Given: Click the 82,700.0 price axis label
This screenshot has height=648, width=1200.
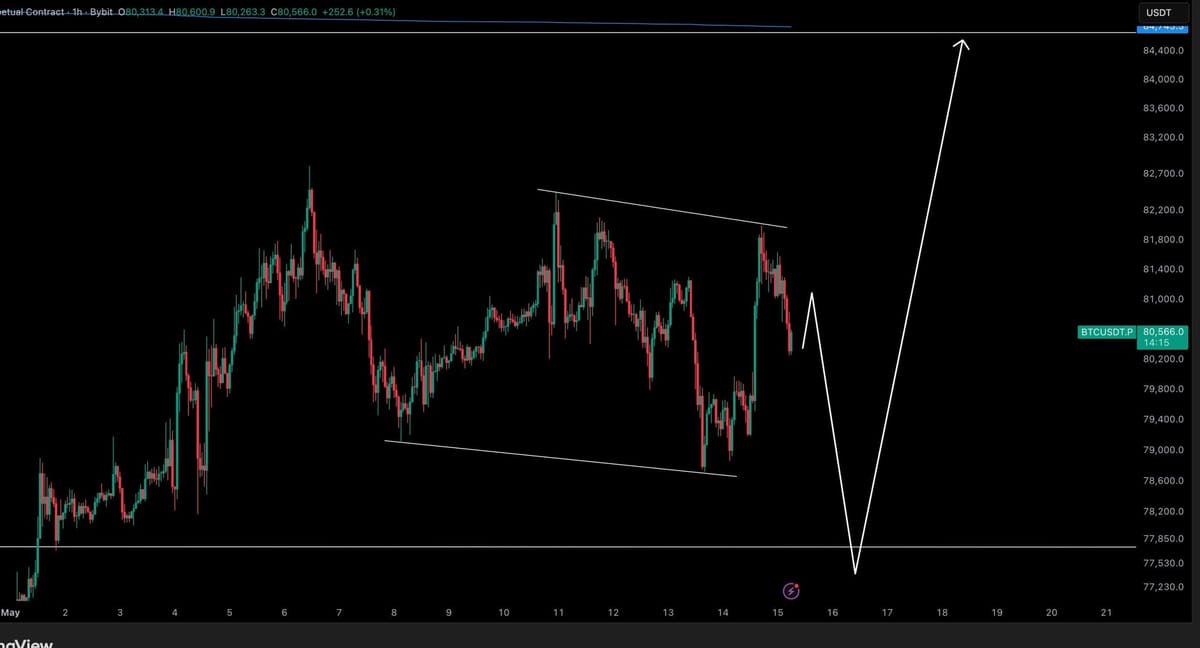Looking at the screenshot, I should [x=1163, y=174].
